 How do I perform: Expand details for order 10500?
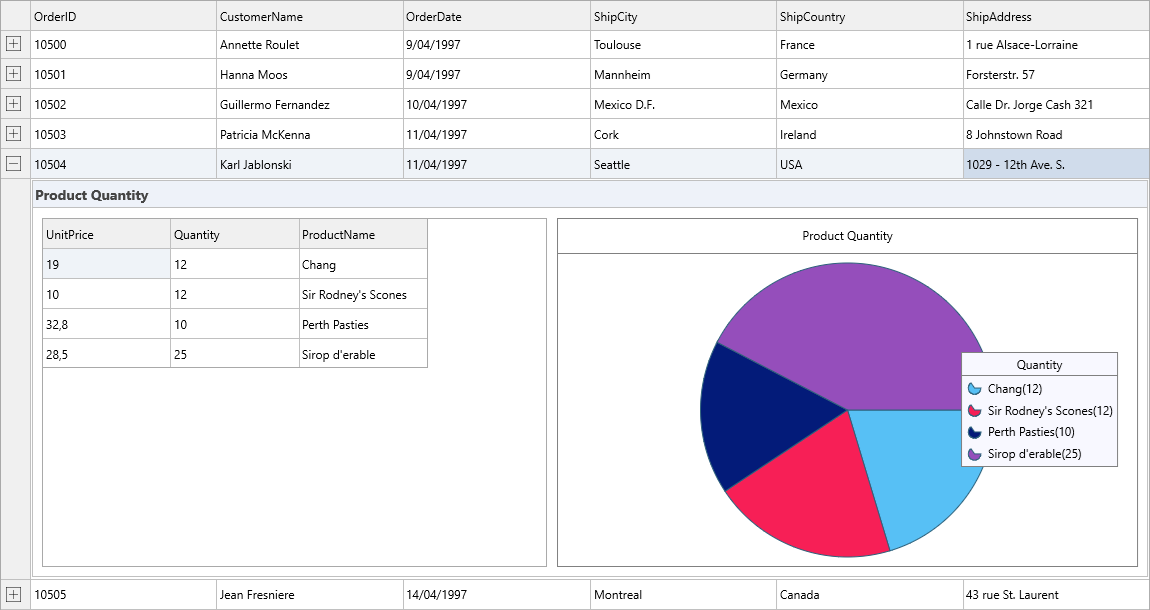point(15,44)
